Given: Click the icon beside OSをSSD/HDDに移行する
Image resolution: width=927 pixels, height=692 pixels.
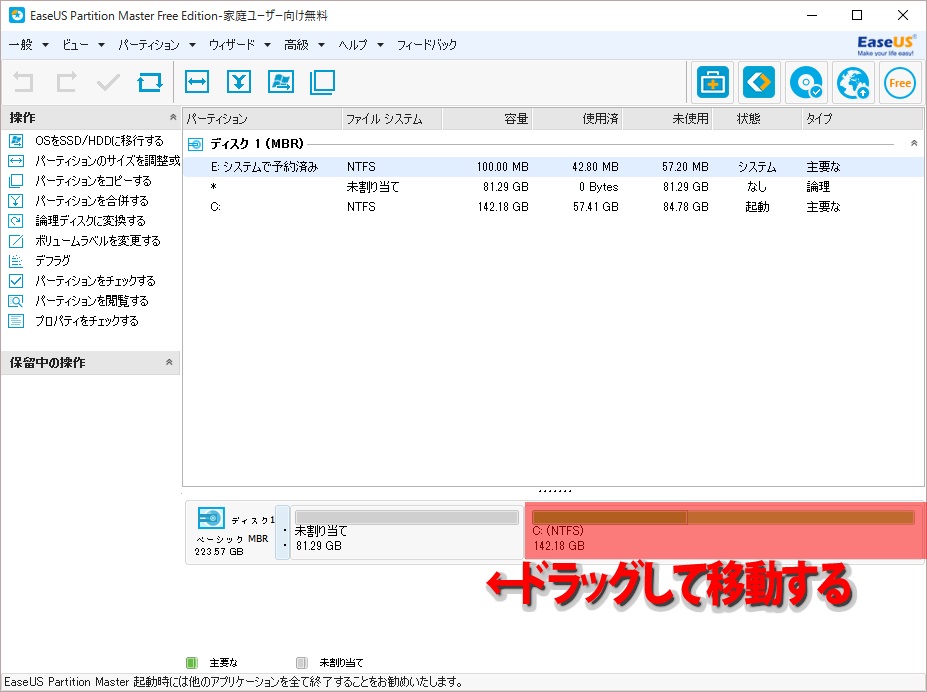Looking at the screenshot, I should [x=16, y=141].
